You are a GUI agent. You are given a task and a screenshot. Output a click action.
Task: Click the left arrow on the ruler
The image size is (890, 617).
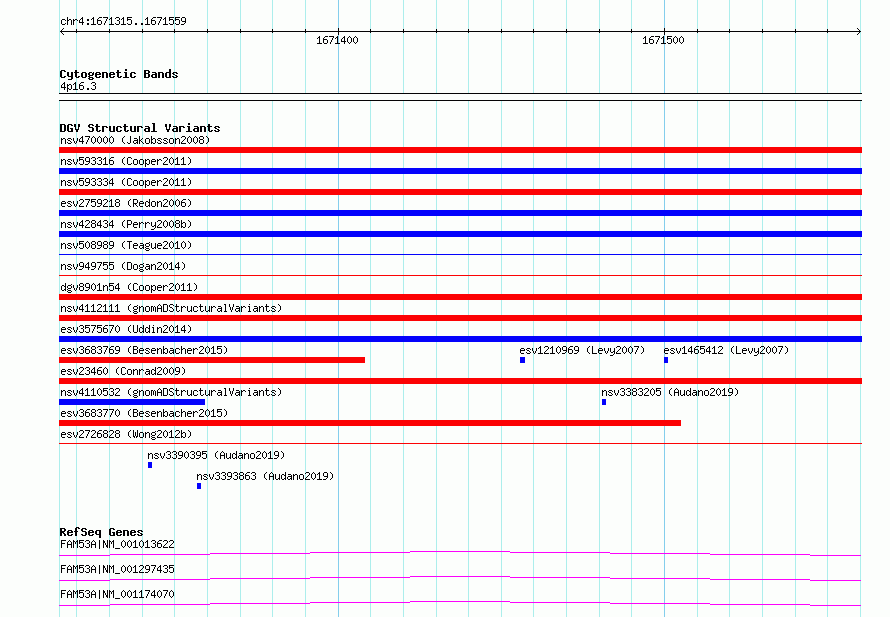62,32
